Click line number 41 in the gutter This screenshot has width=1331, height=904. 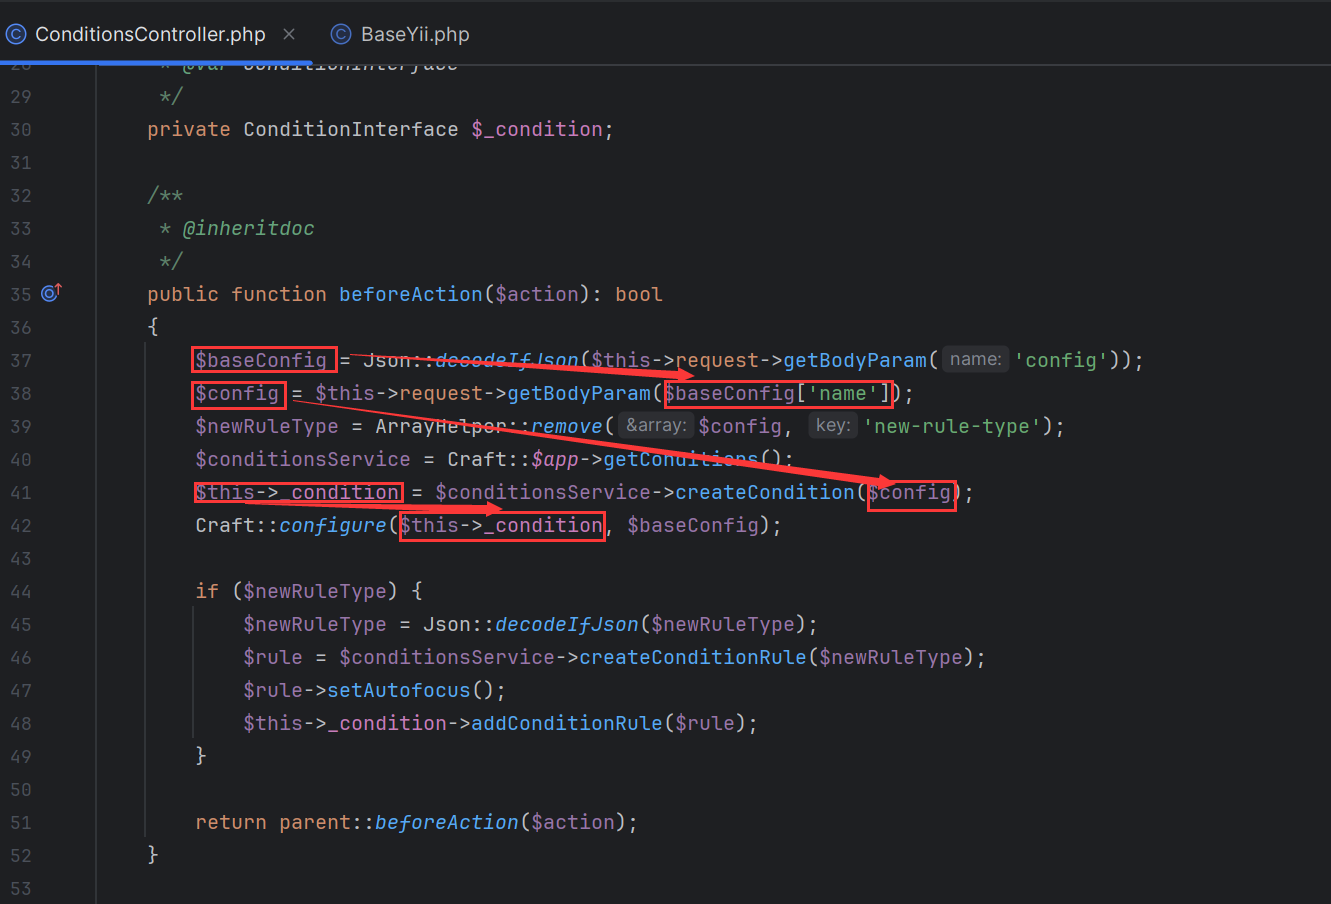coord(21,492)
